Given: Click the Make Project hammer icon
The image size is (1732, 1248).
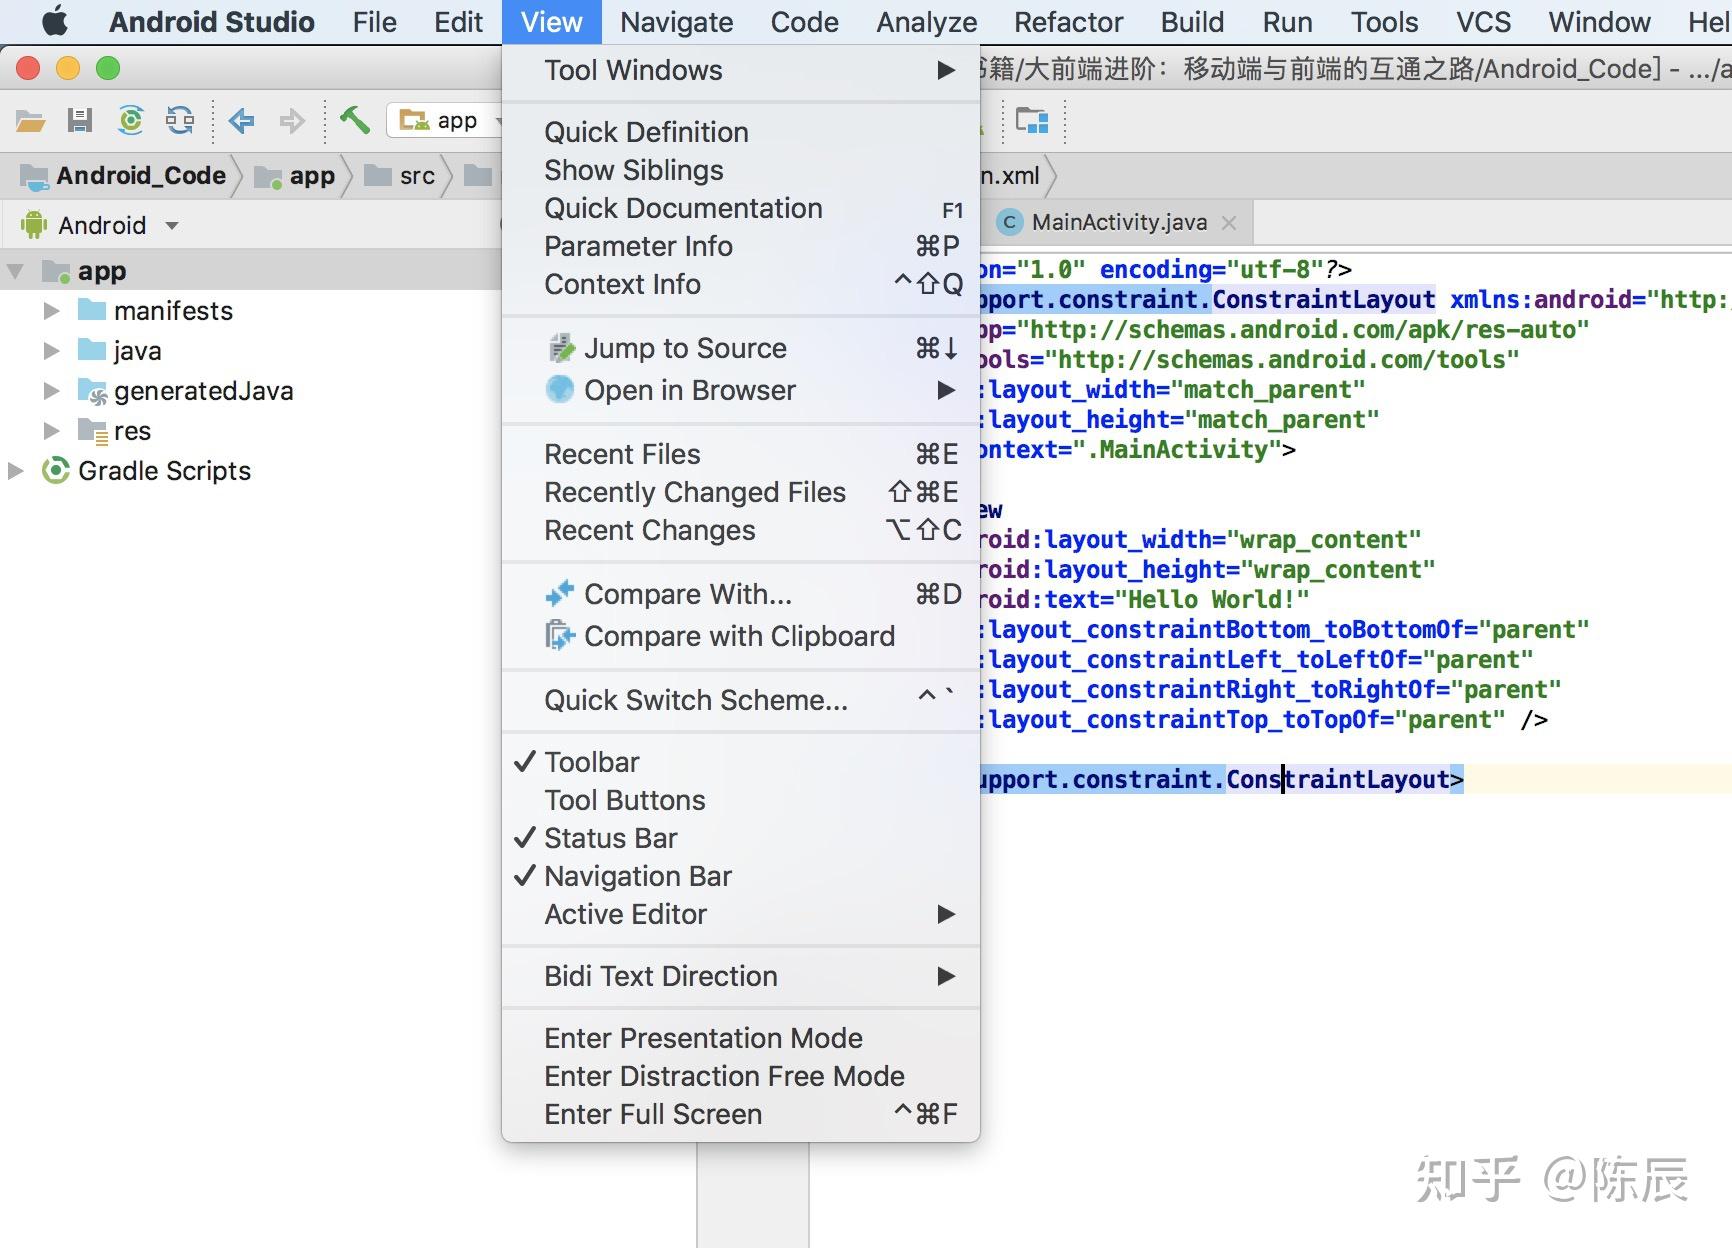Looking at the screenshot, I should tap(354, 120).
